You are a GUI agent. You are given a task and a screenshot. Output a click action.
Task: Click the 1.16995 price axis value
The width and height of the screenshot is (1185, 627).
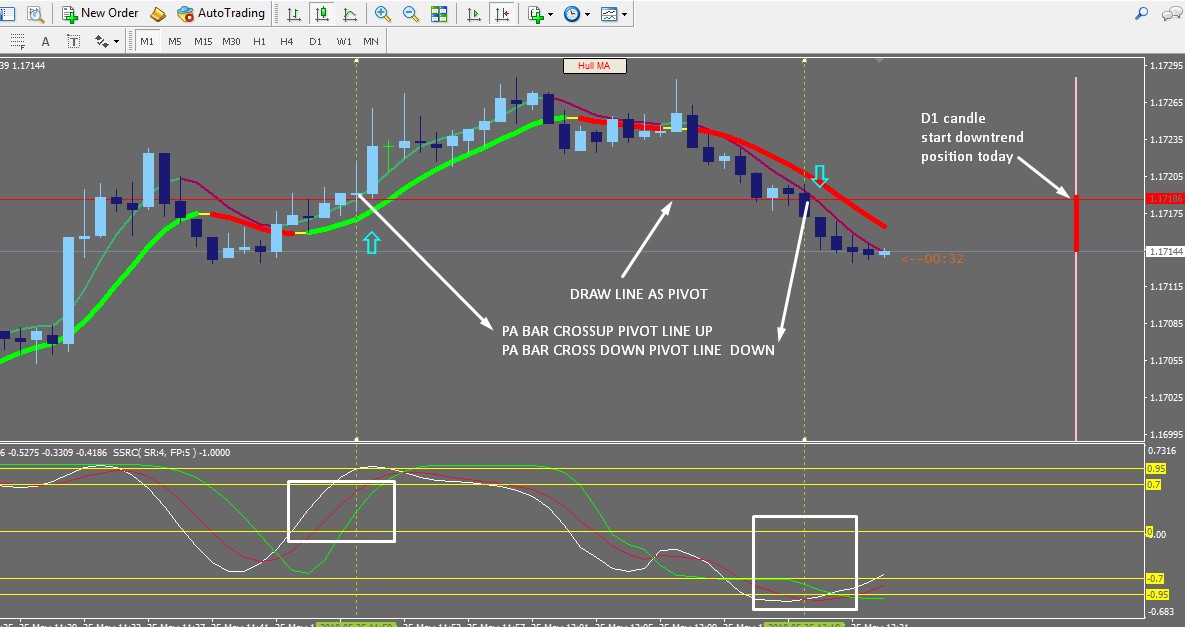1166,434
